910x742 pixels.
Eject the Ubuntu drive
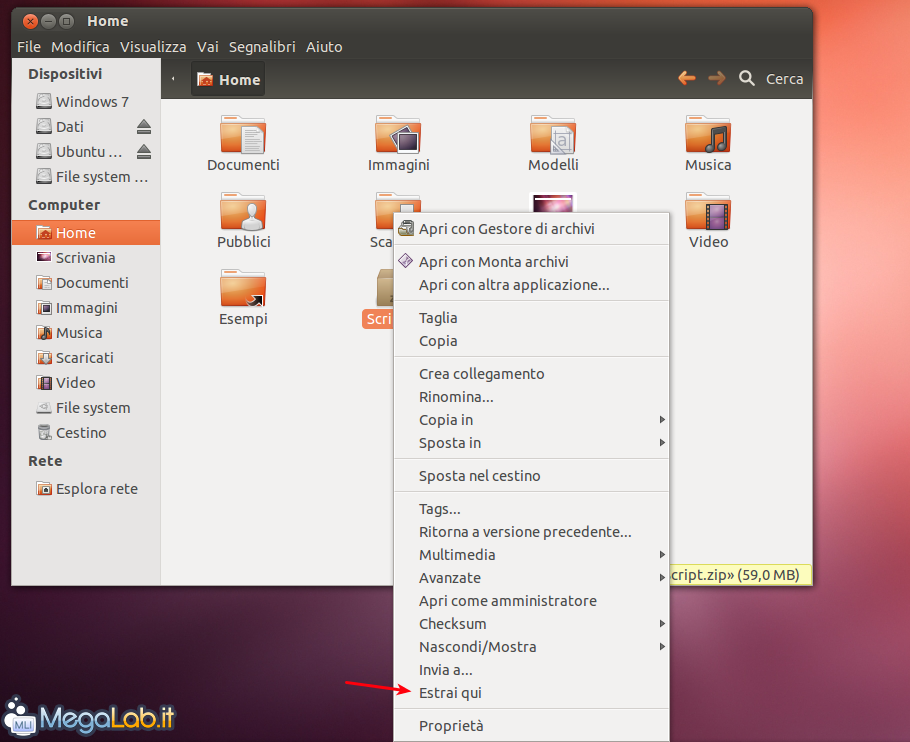[x=144, y=151]
